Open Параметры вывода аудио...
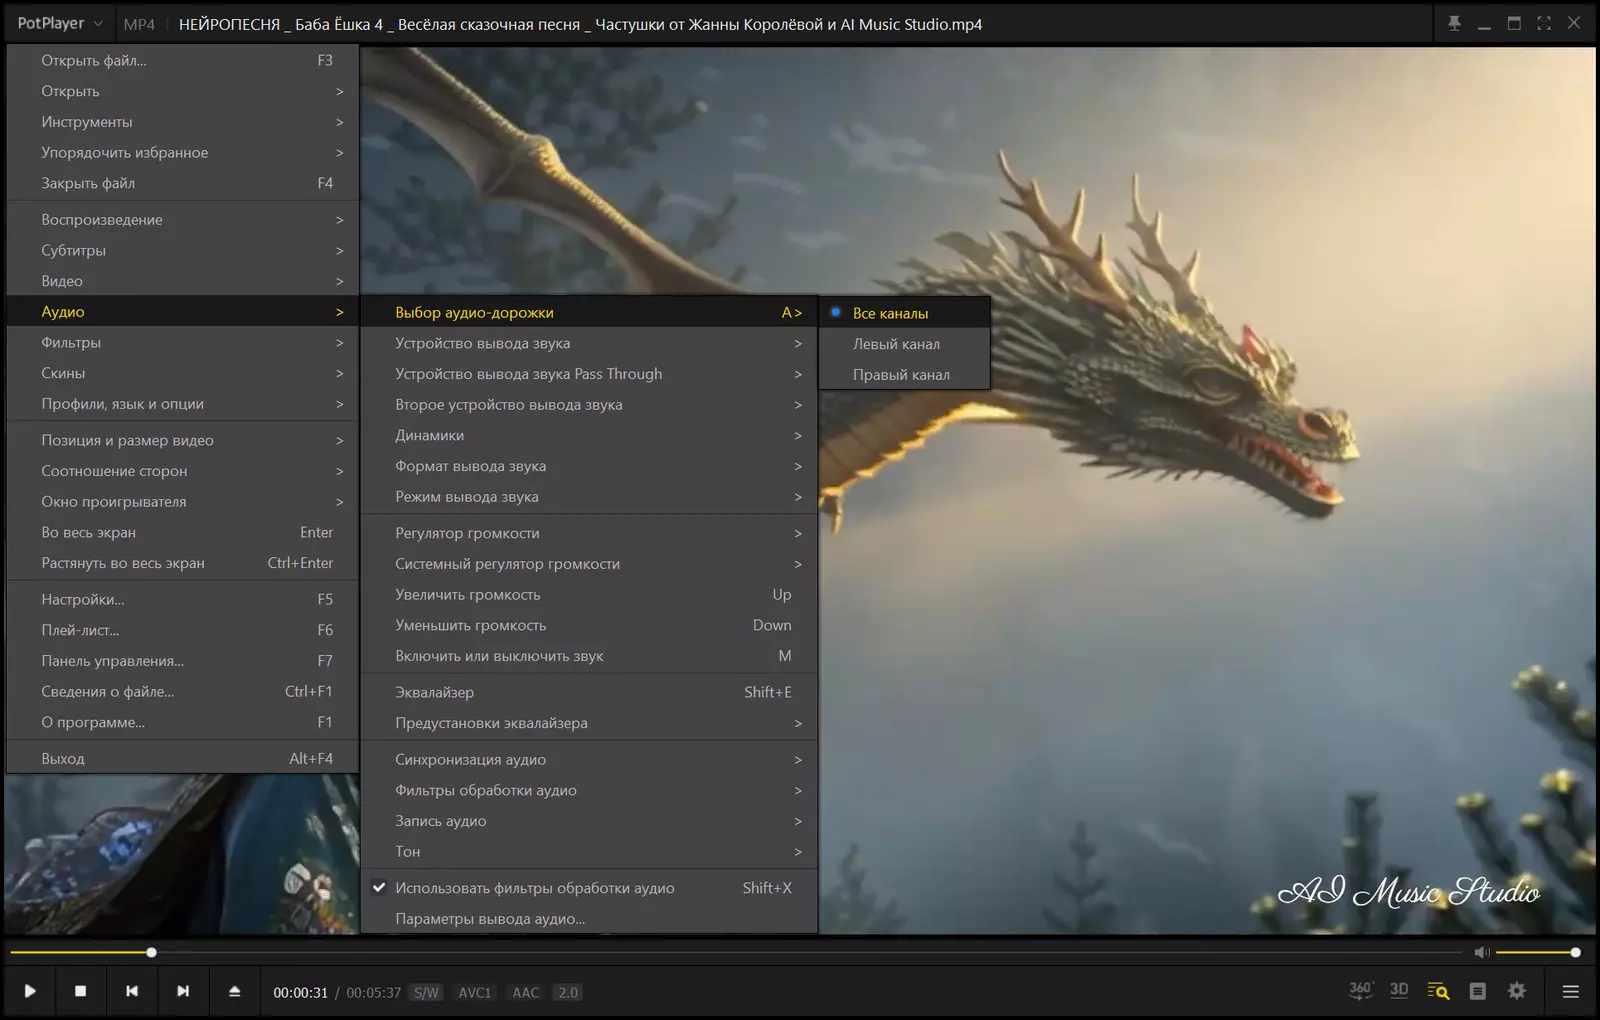Image resolution: width=1600 pixels, height=1020 pixels. 589,918
